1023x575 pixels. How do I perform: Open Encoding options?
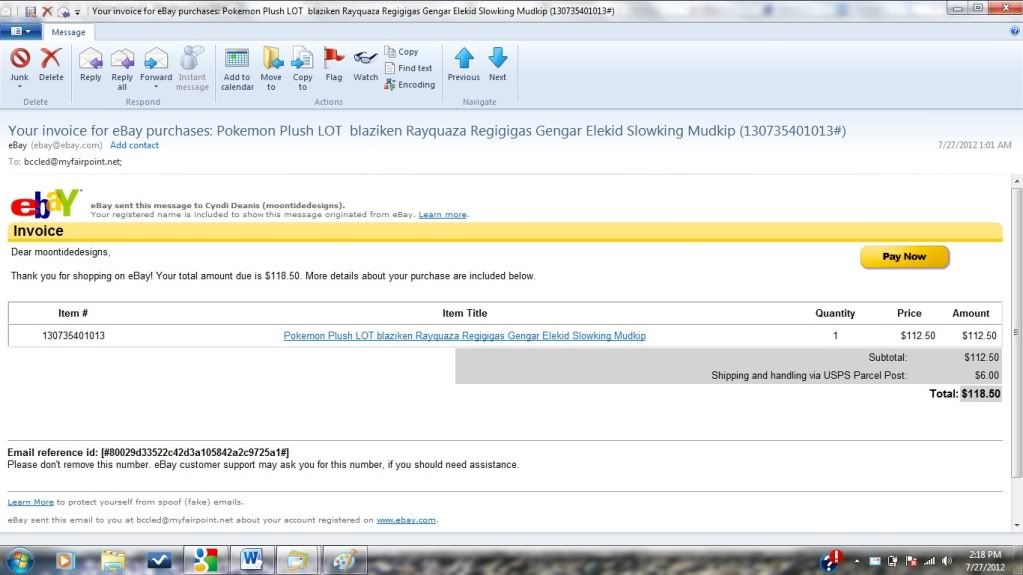410,85
